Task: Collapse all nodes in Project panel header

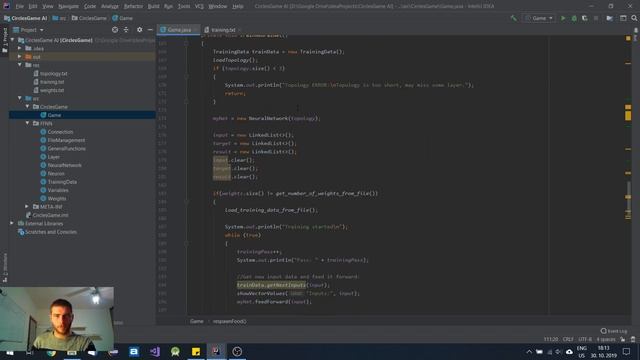Action: [x=126, y=30]
